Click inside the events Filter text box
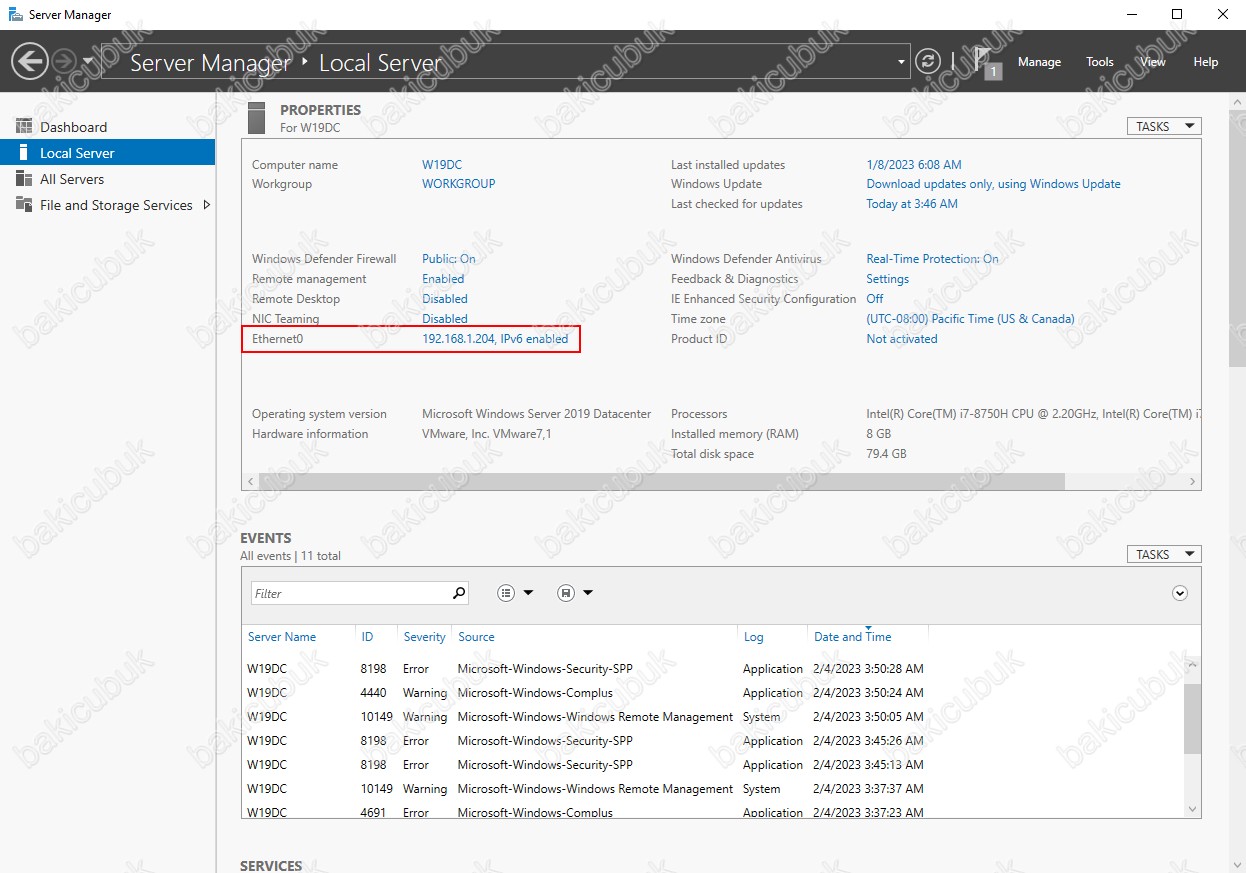The height and width of the screenshot is (873, 1246). (x=350, y=593)
